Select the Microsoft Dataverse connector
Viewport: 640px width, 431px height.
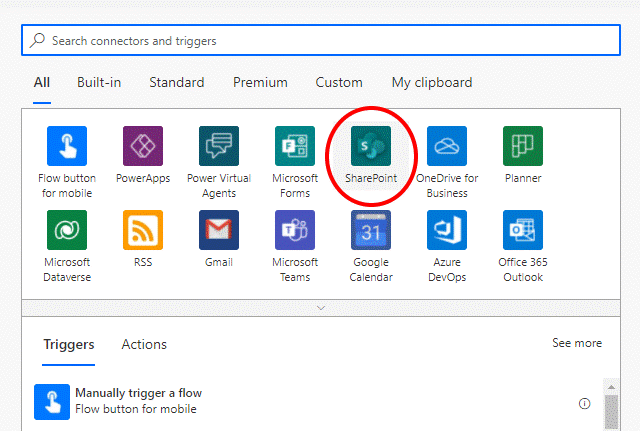click(x=67, y=230)
